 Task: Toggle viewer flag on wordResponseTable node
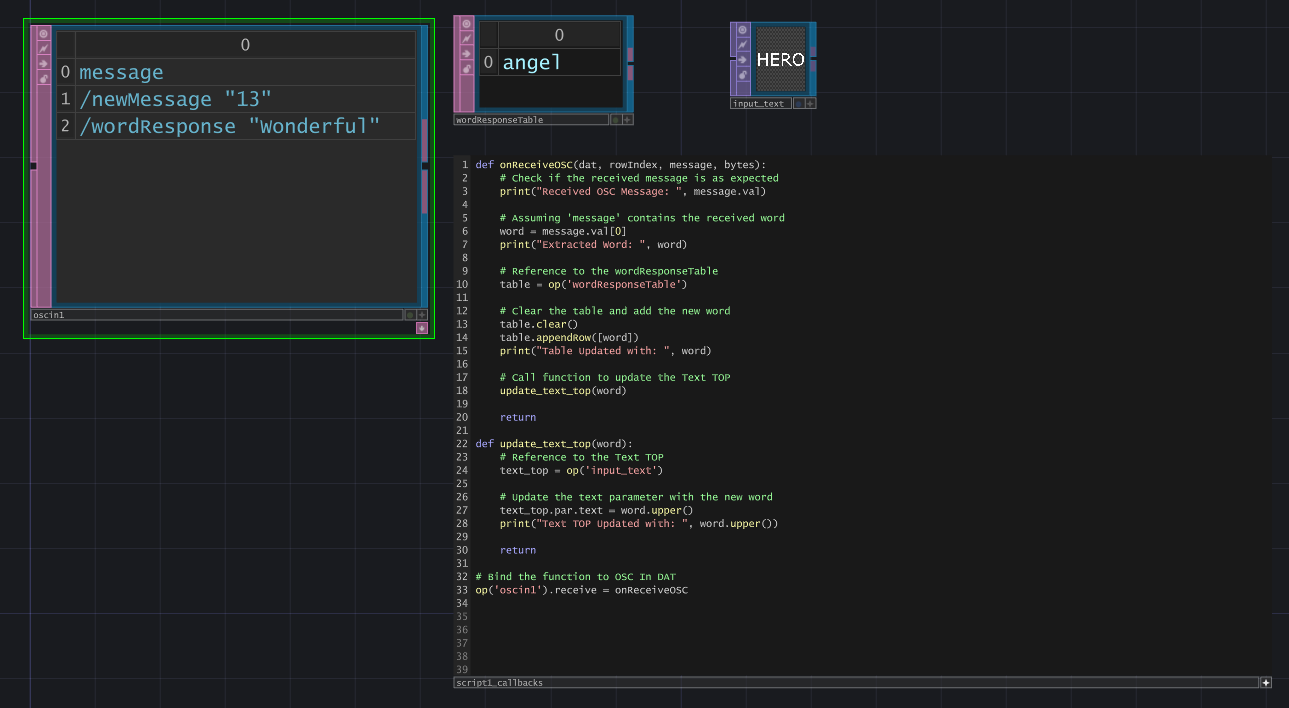(x=466, y=24)
